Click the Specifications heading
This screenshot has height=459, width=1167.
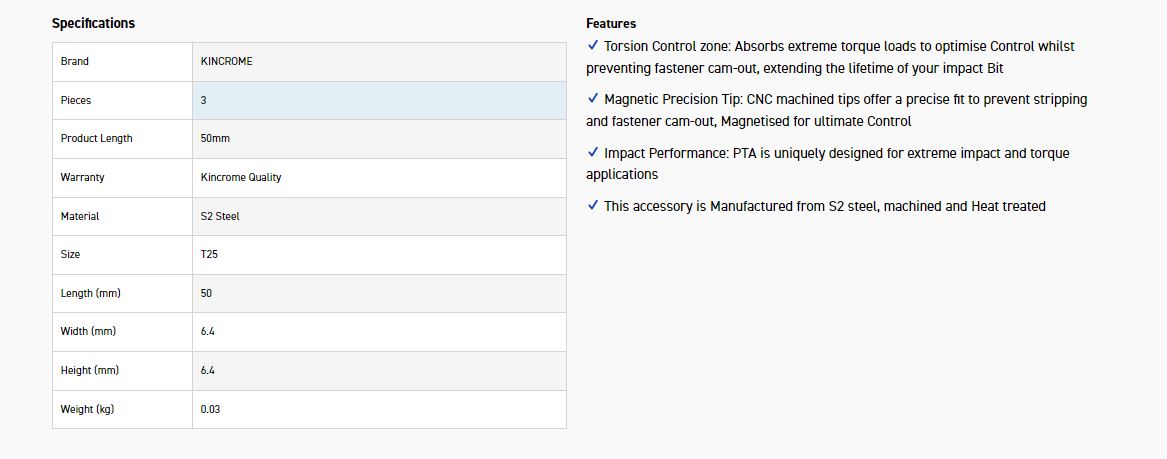tap(93, 23)
